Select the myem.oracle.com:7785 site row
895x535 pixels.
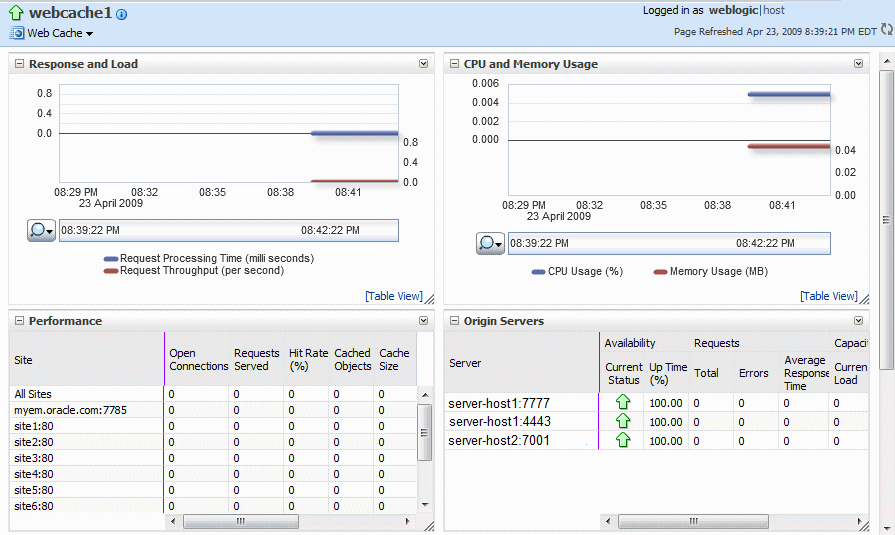coord(212,410)
